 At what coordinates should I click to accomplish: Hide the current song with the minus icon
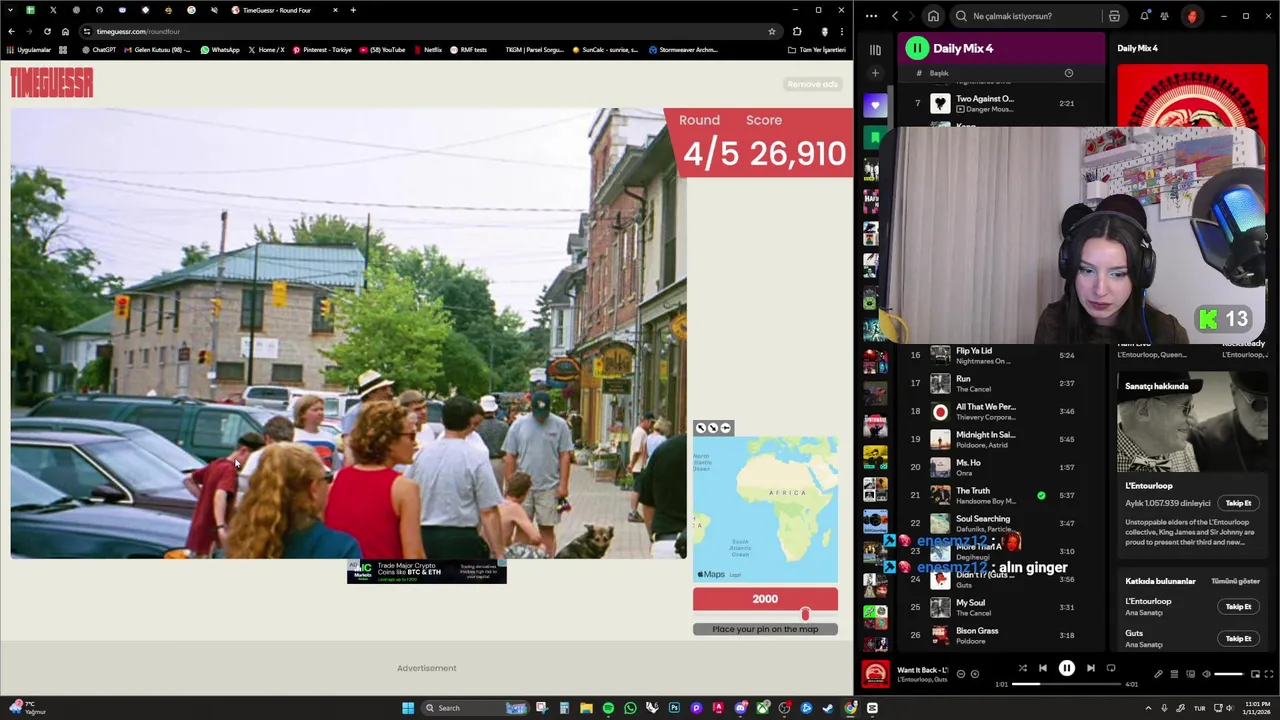pyautogui.click(x=961, y=674)
